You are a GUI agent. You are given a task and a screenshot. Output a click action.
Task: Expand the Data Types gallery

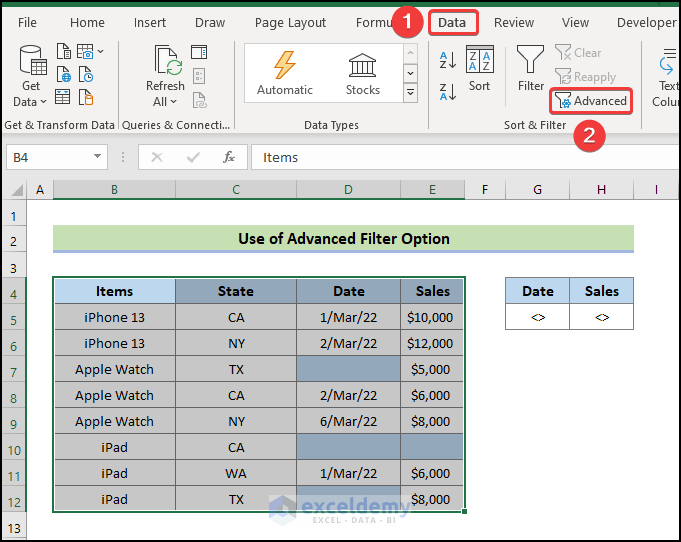point(410,93)
